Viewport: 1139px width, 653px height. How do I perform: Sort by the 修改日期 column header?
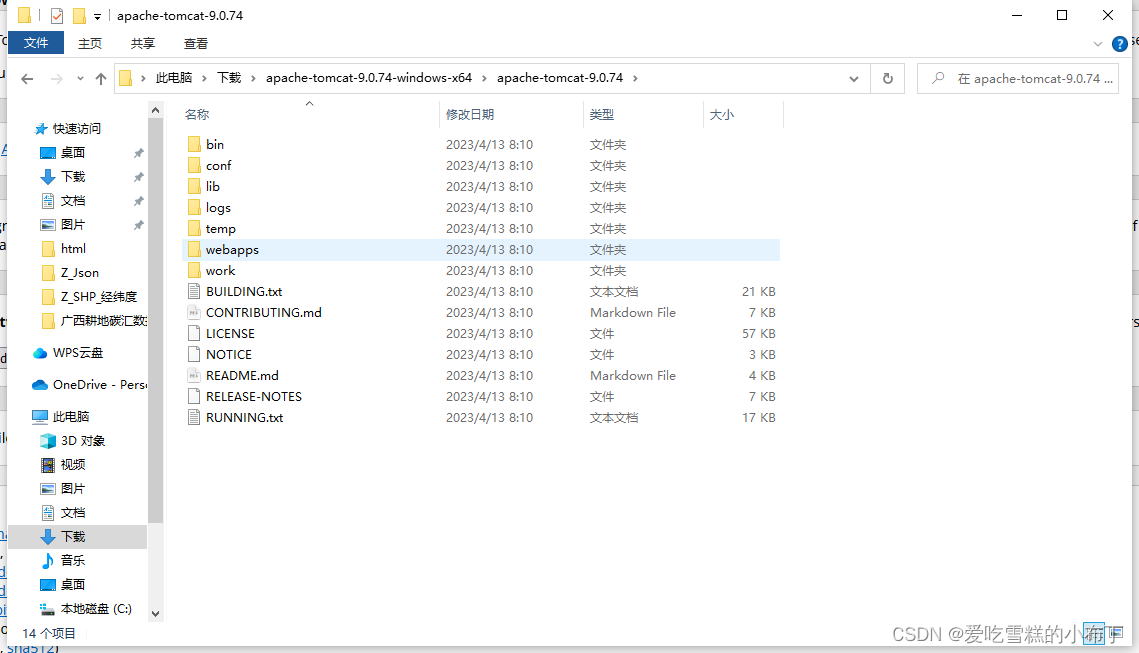(511, 115)
